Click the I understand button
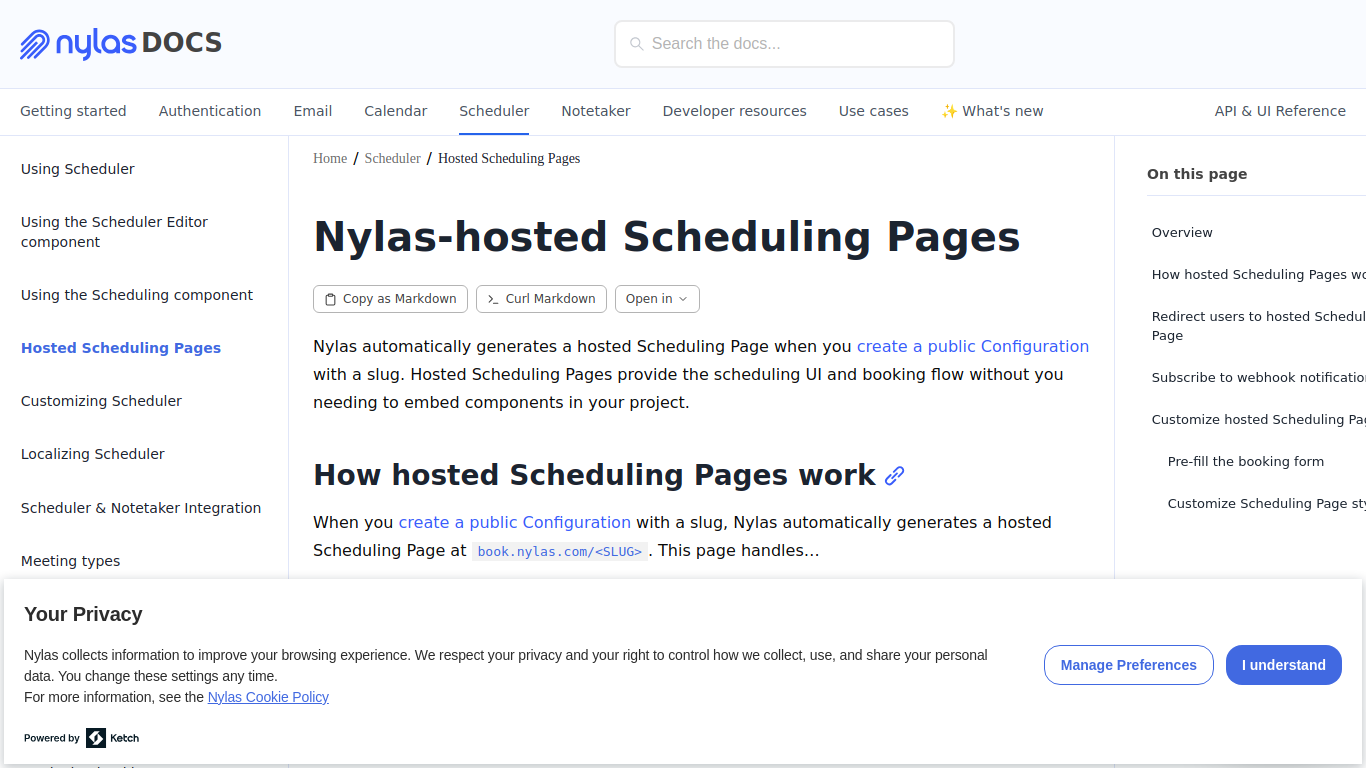 tap(1284, 665)
